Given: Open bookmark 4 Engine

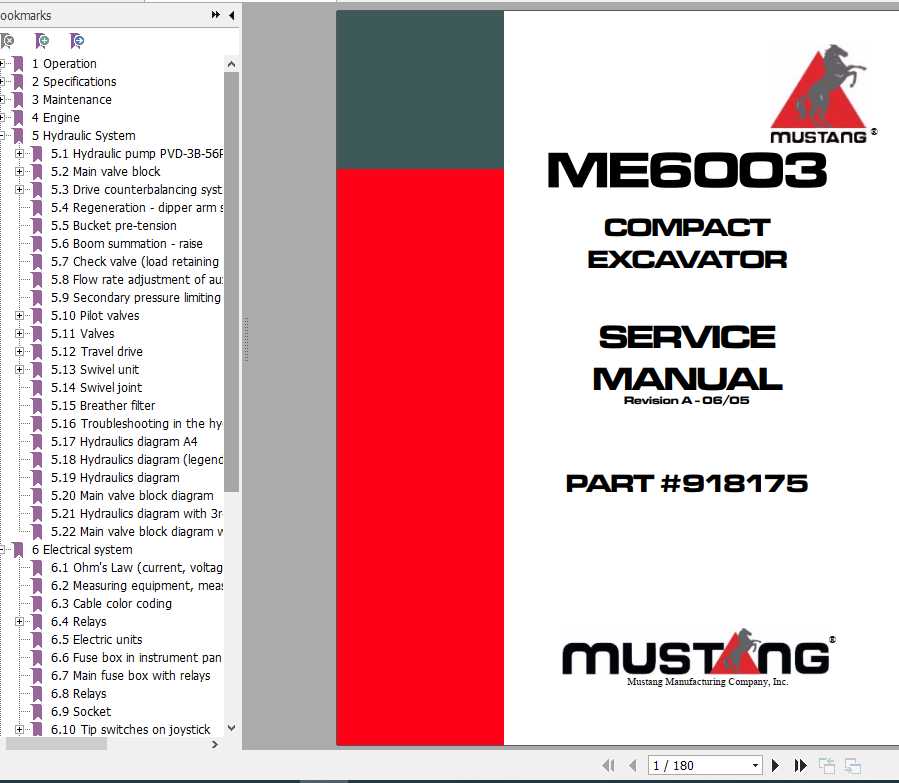Looking at the screenshot, I should (56, 118).
